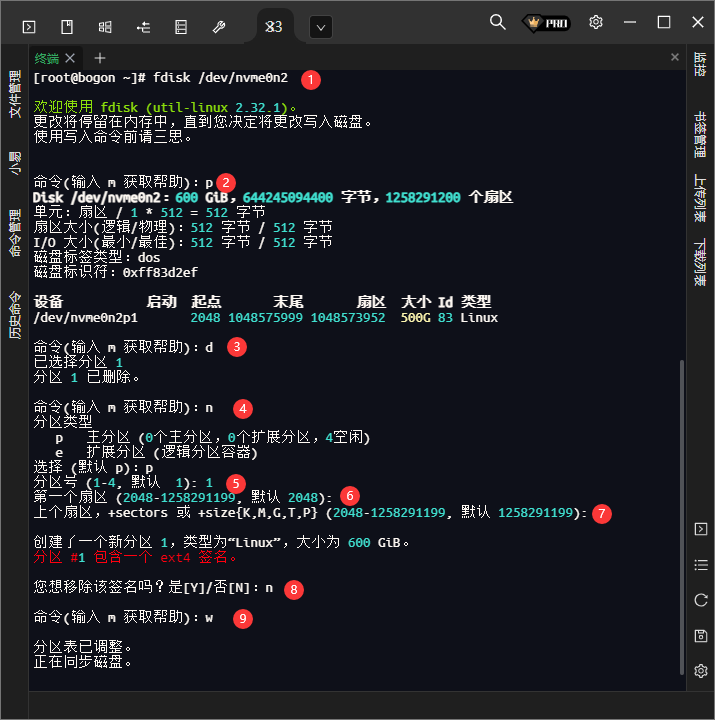Minimize the window
Screen dimensions: 715x720
pos(630,22)
